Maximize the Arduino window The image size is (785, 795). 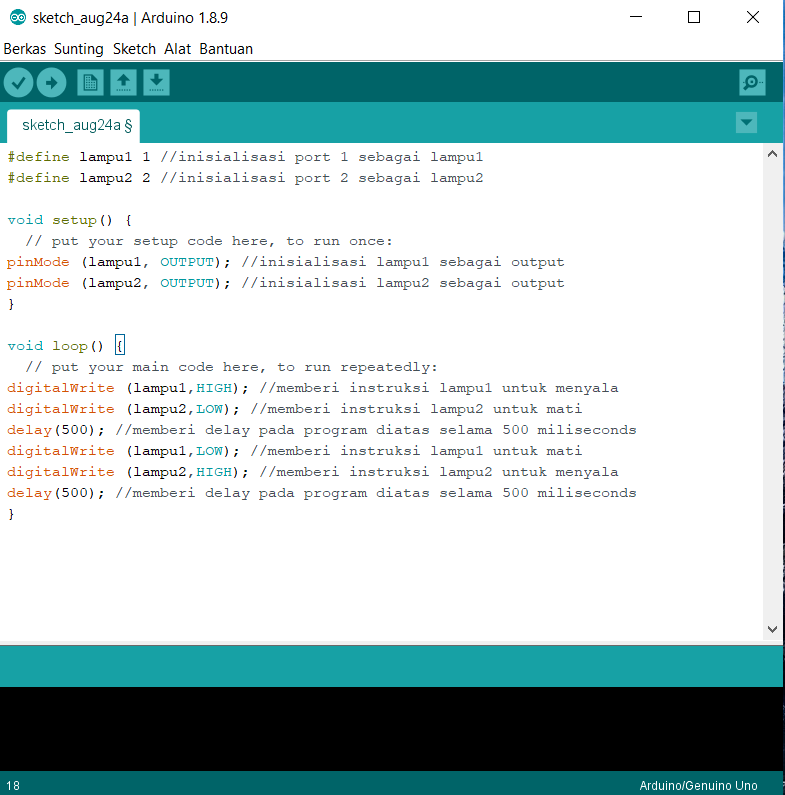click(x=694, y=17)
